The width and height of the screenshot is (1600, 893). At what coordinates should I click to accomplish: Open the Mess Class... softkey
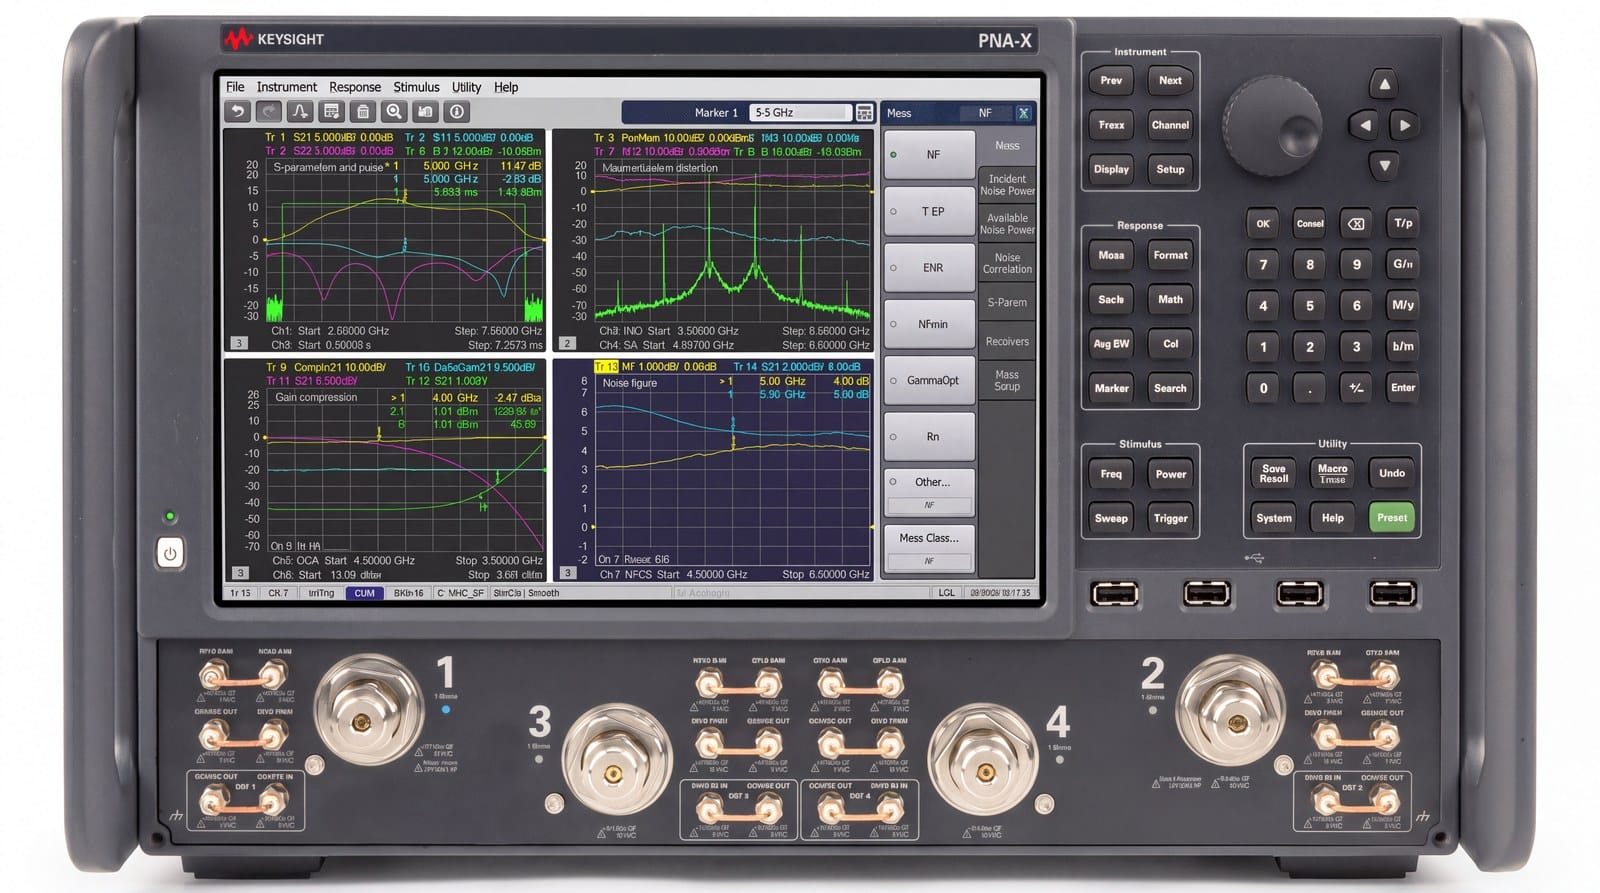tap(929, 547)
